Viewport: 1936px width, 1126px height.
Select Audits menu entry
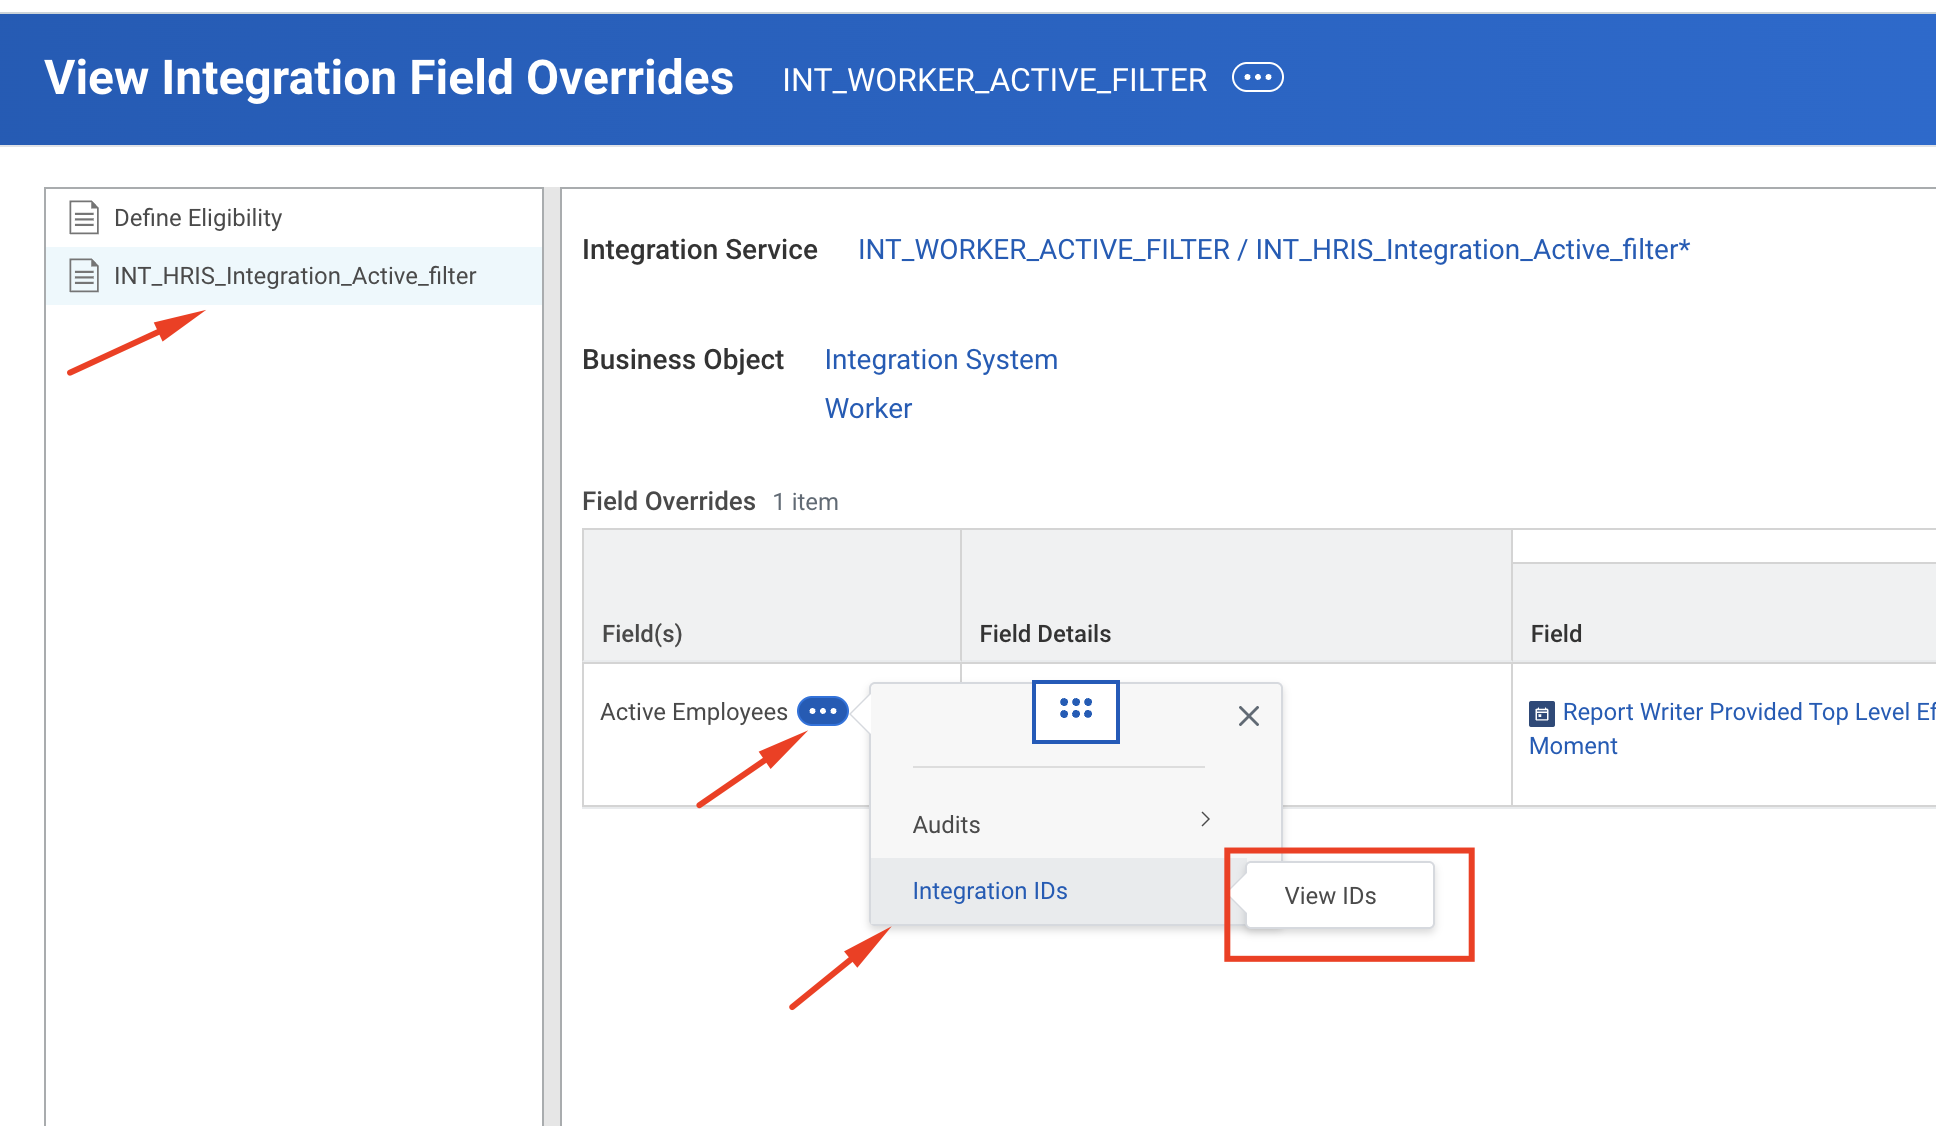(946, 824)
